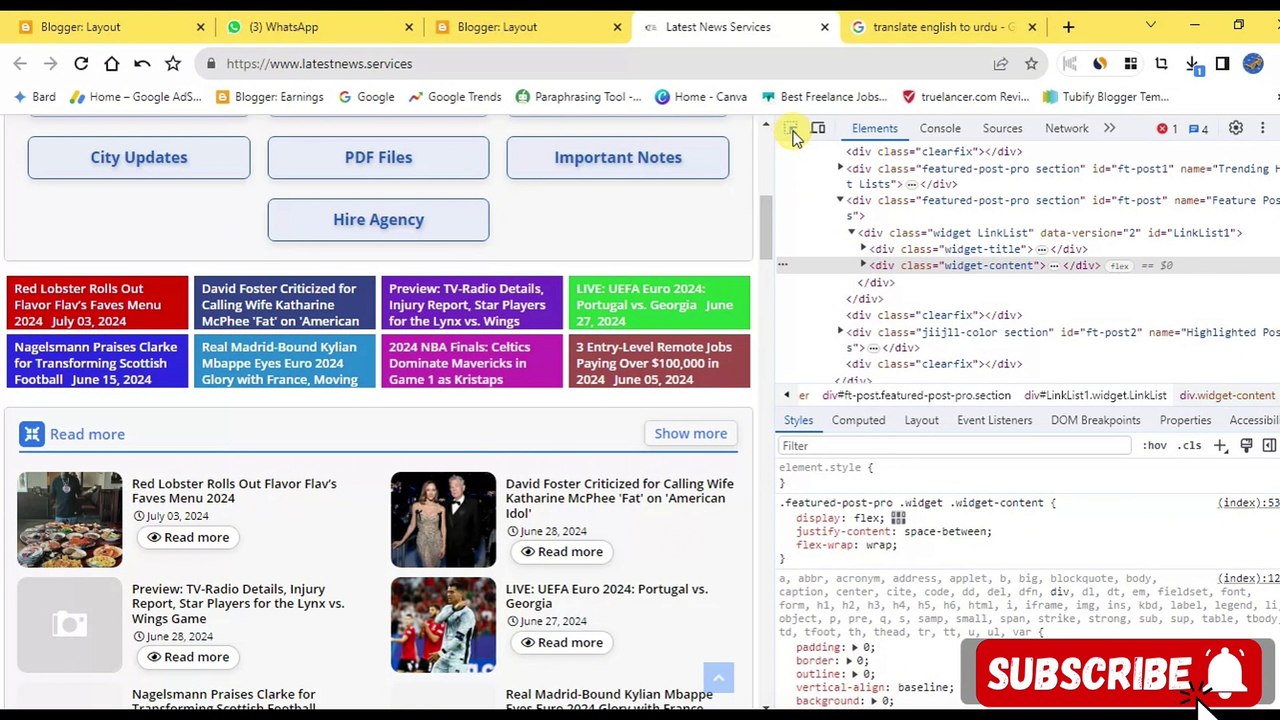Click the flex badge on widget-content
Image resolution: width=1280 pixels, height=720 pixels.
click(x=1119, y=266)
